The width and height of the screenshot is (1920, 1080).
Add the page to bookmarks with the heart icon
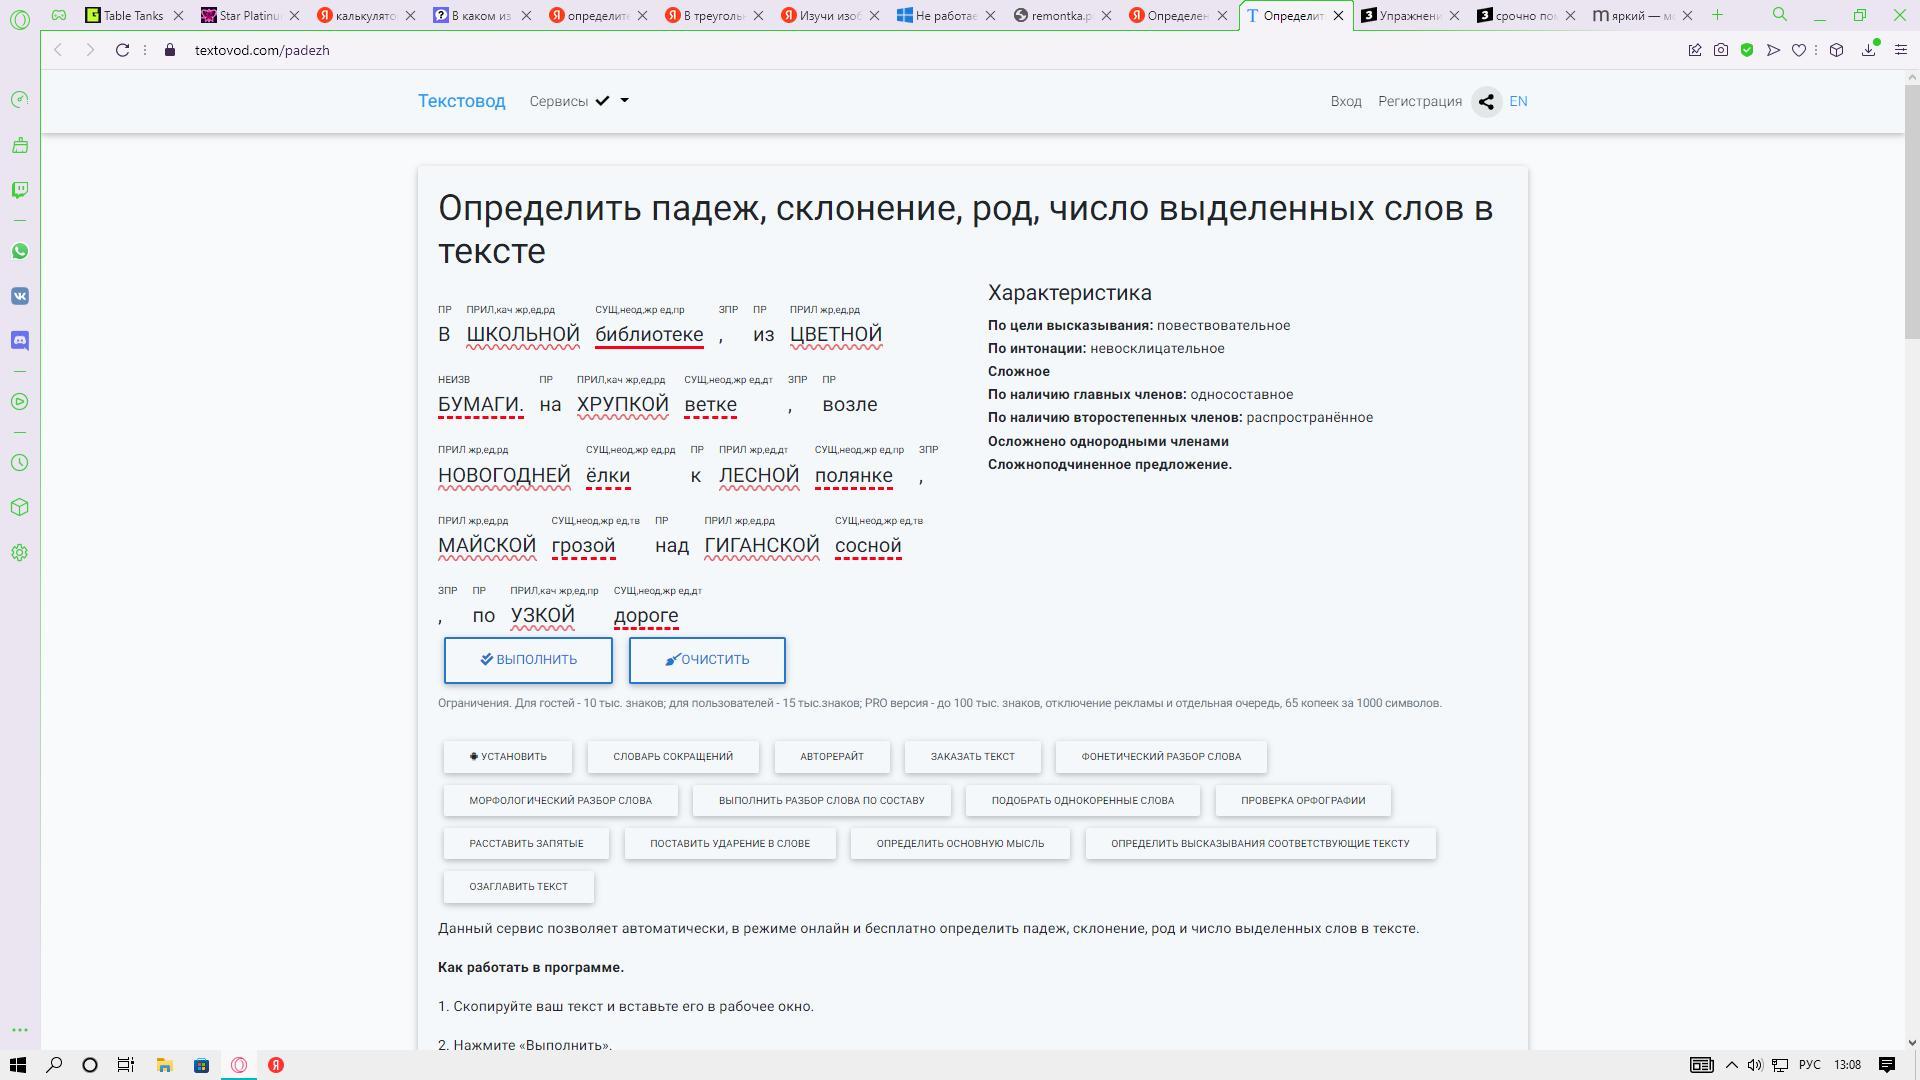(1799, 50)
